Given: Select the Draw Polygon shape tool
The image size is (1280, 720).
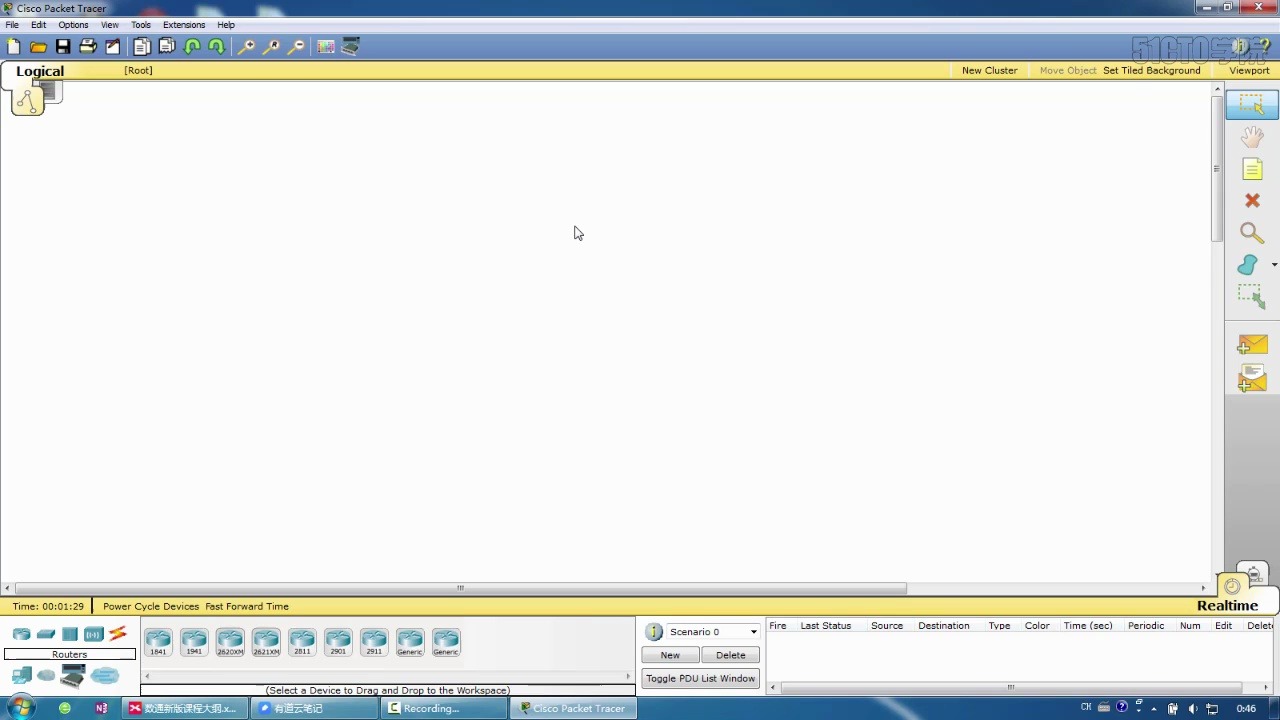Looking at the screenshot, I should point(1248,265).
